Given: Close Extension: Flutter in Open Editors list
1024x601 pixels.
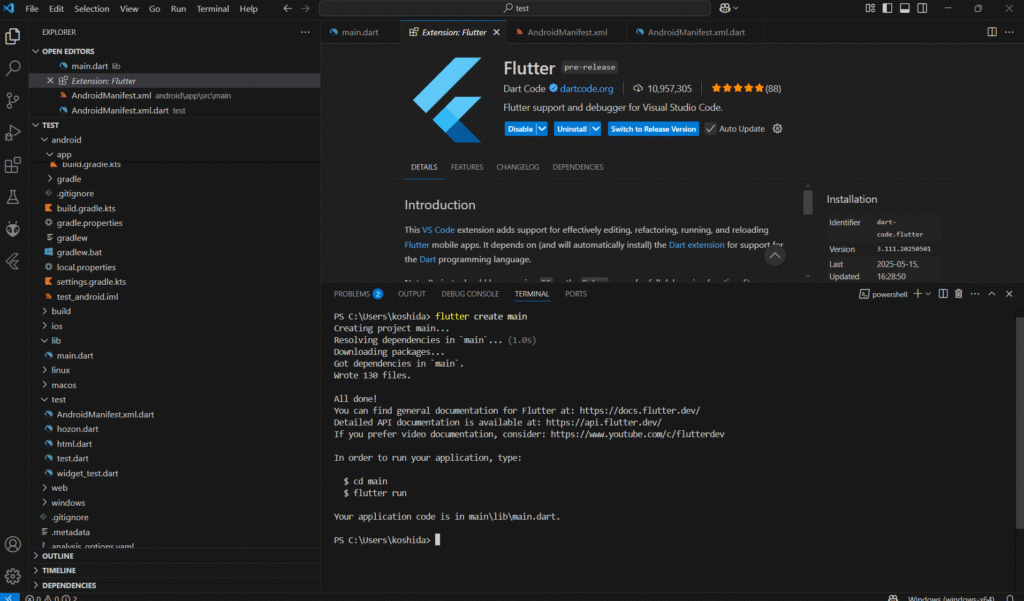Looking at the screenshot, I should pos(50,80).
